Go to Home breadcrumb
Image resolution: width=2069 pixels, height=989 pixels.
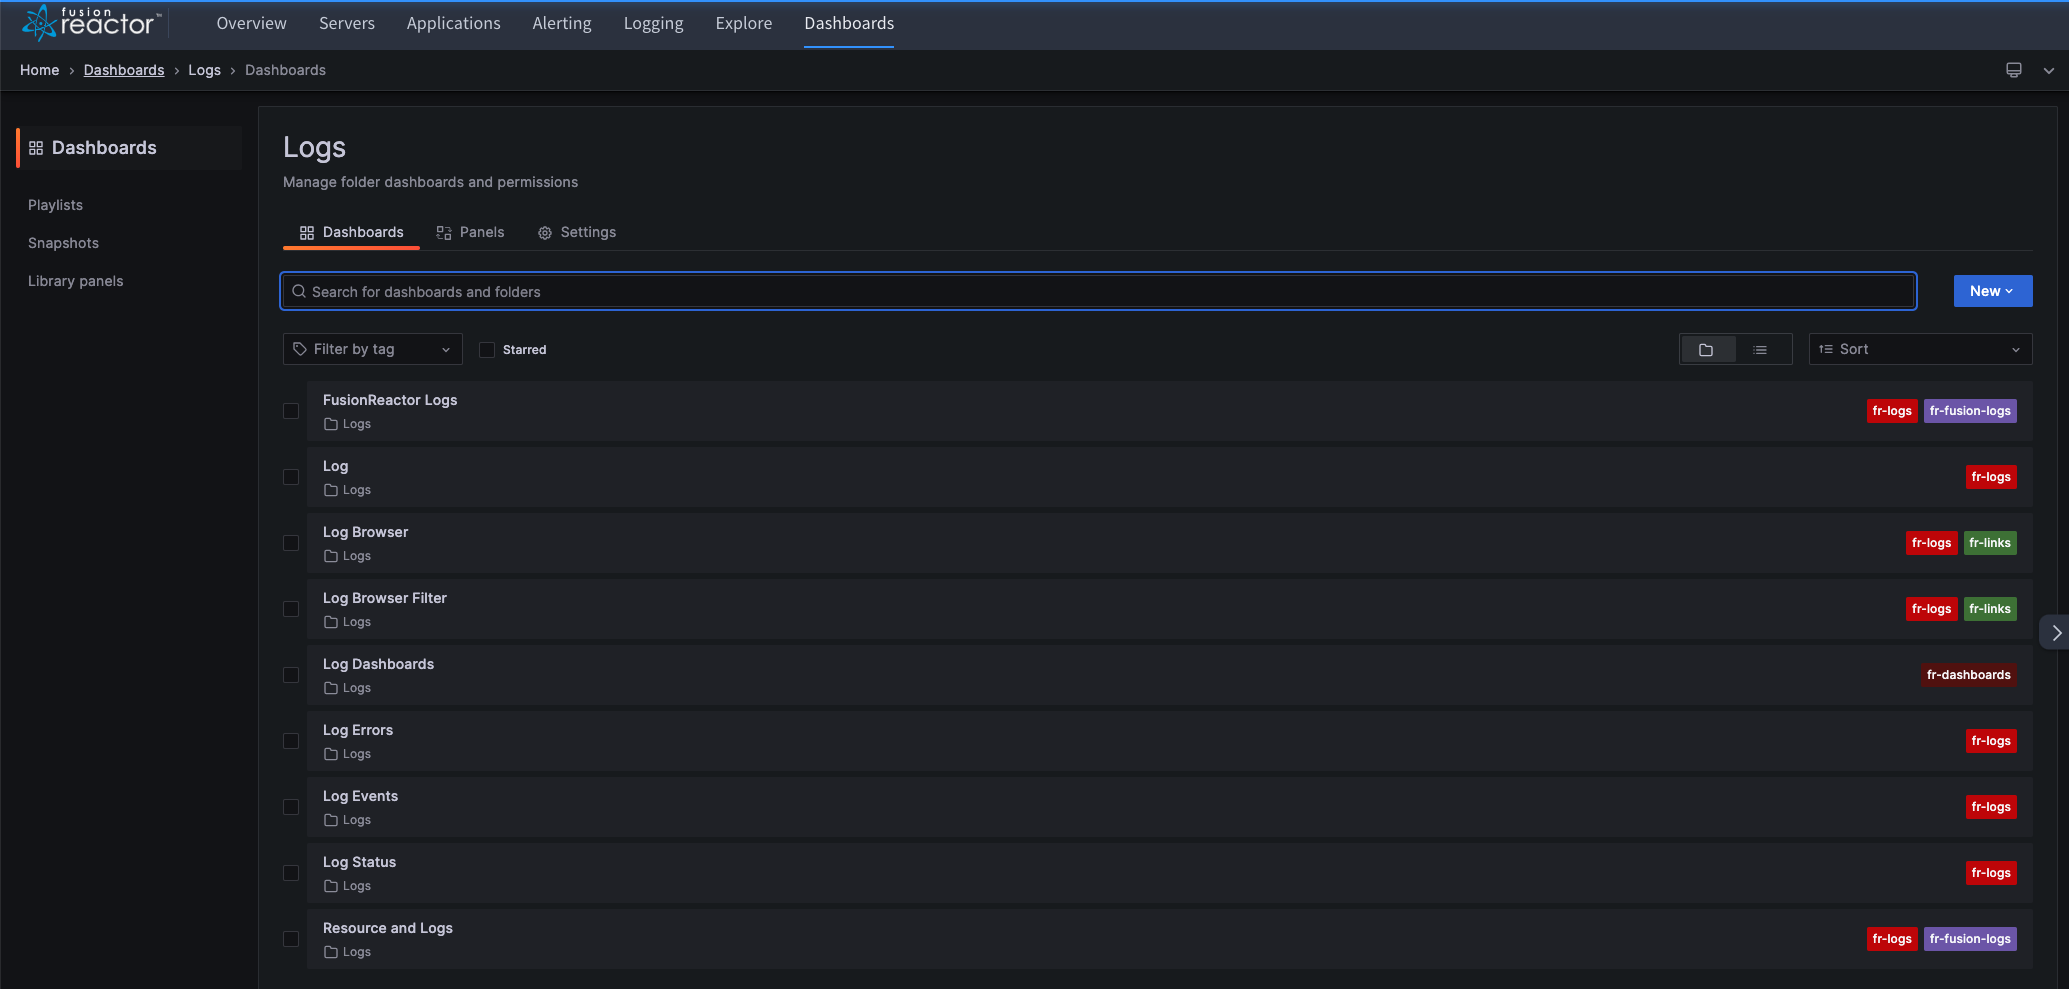click(39, 70)
